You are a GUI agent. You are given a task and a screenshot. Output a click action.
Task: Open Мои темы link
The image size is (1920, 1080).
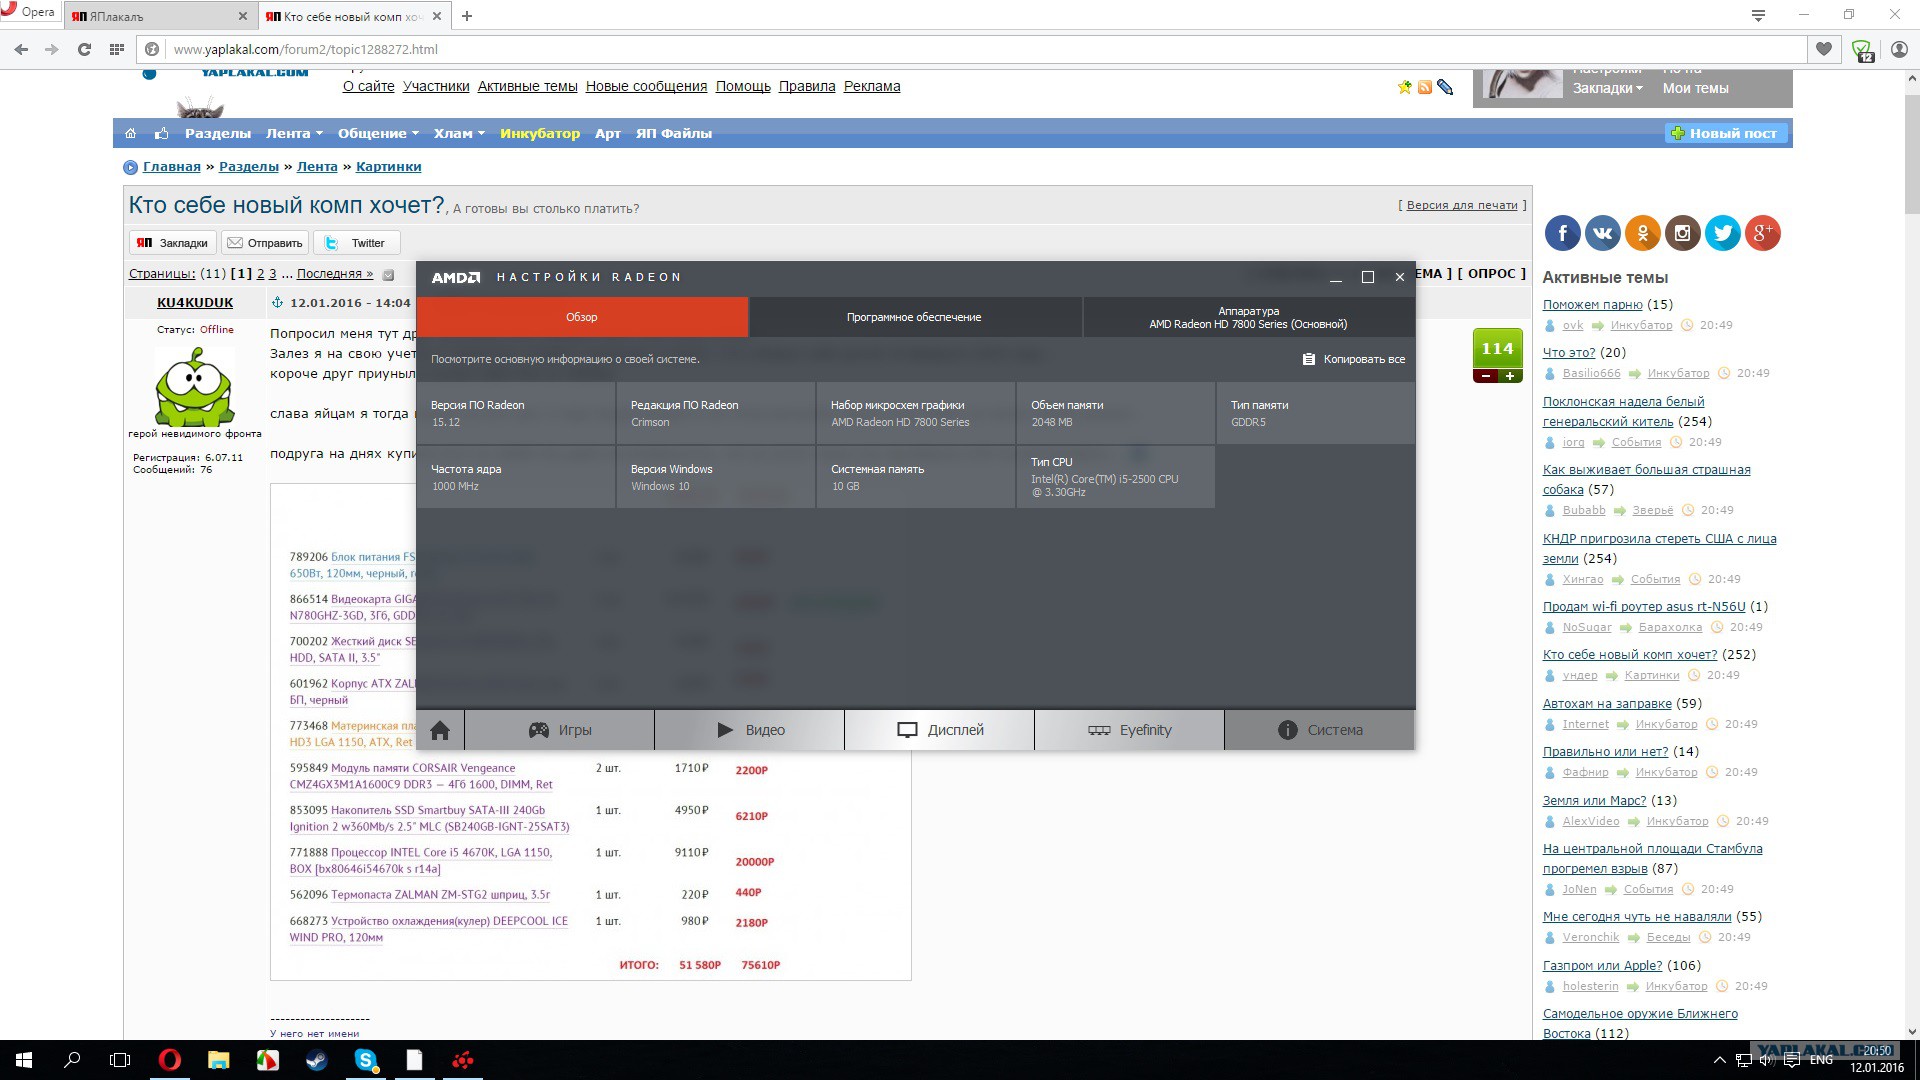click(1695, 88)
